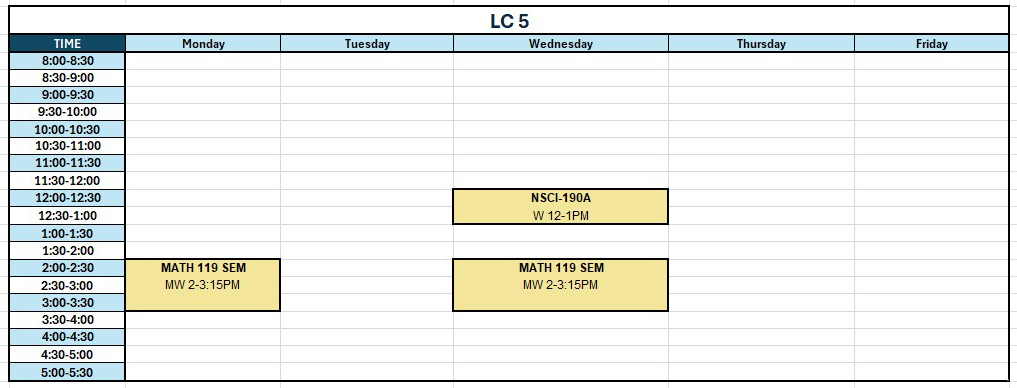Select the 11:30-12:00 time cell
Screen dimensions: 1017x388
point(67,180)
